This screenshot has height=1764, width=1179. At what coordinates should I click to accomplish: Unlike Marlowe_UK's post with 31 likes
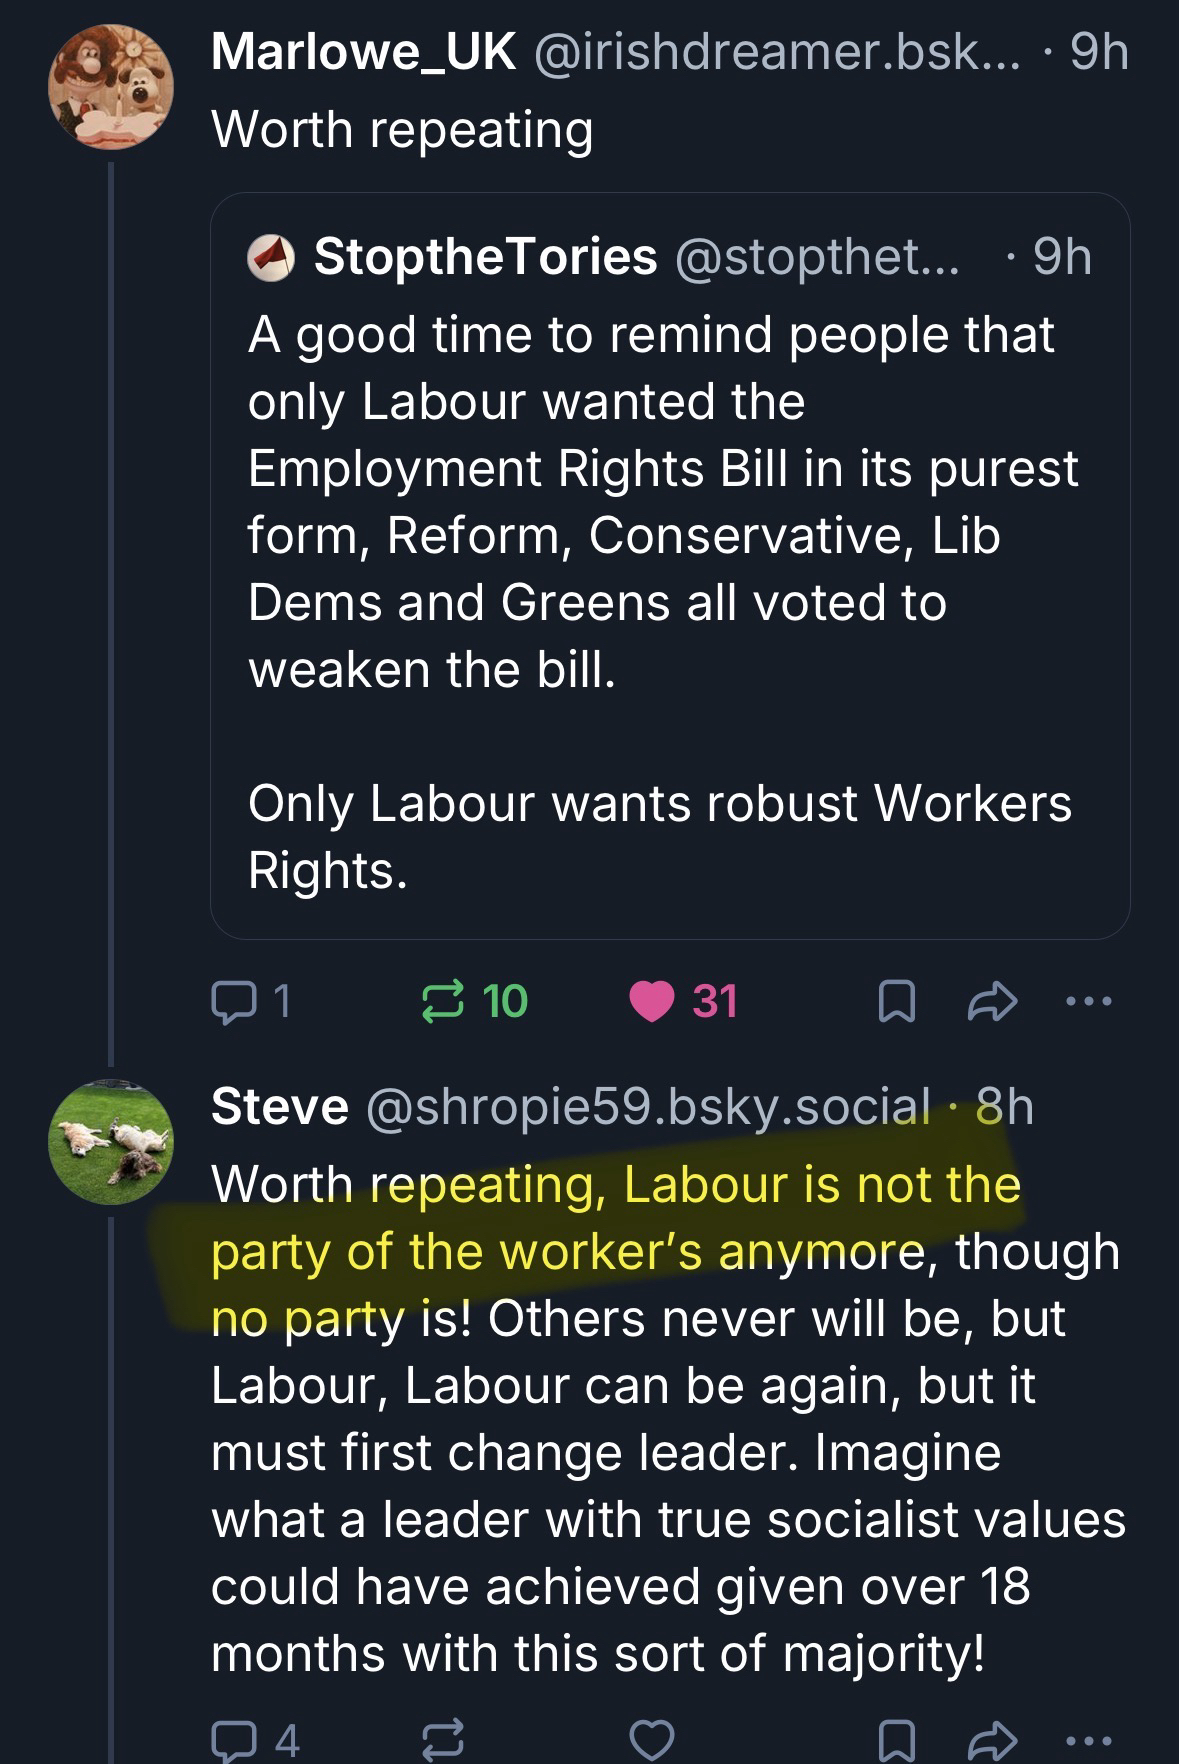coord(651,1001)
